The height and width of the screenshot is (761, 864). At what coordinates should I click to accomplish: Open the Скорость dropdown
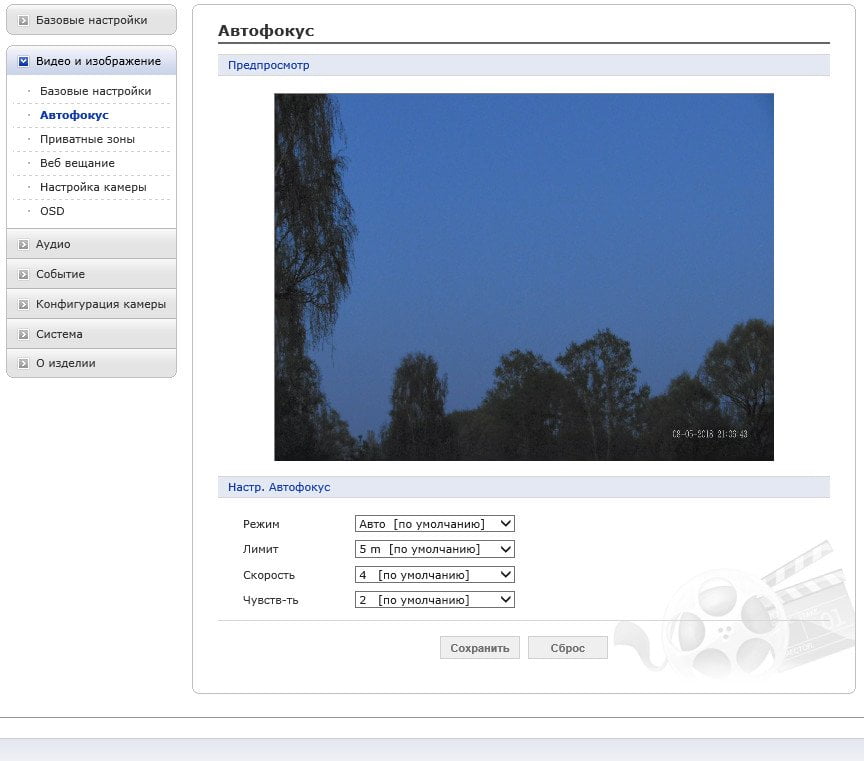click(x=435, y=575)
